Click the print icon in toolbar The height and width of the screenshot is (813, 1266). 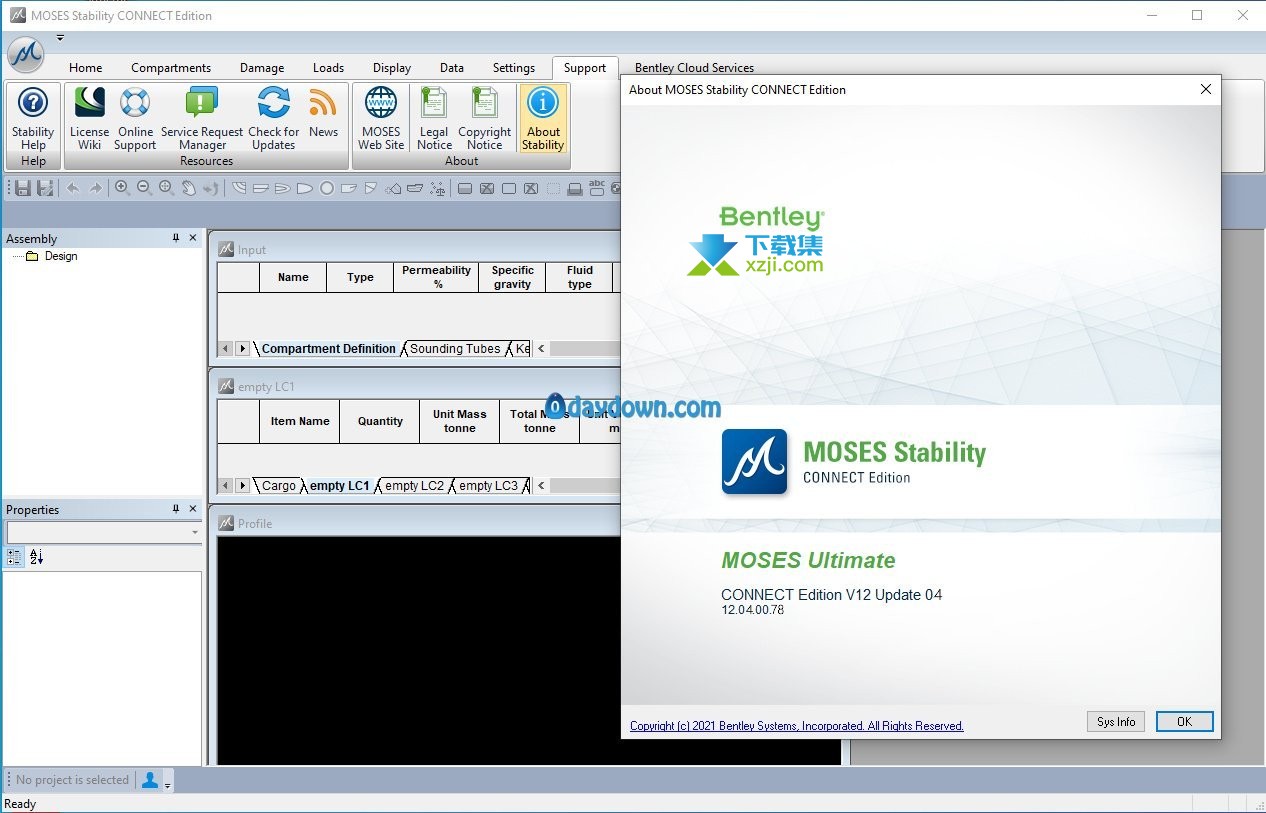[575, 188]
